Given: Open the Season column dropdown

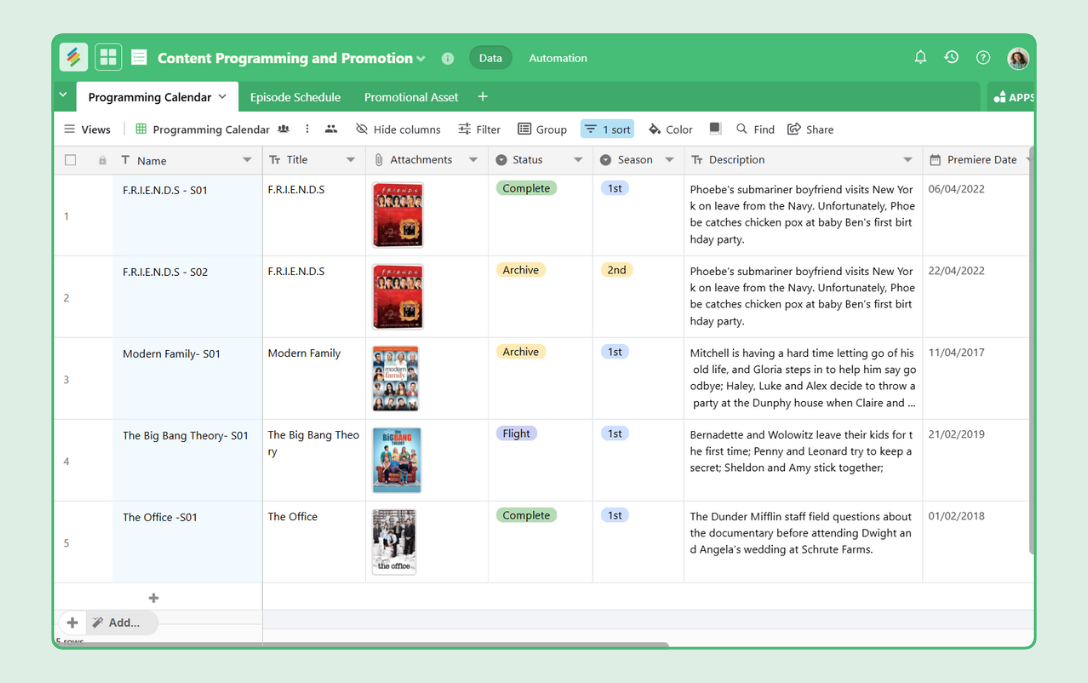Looking at the screenshot, I should pos(670,160).
